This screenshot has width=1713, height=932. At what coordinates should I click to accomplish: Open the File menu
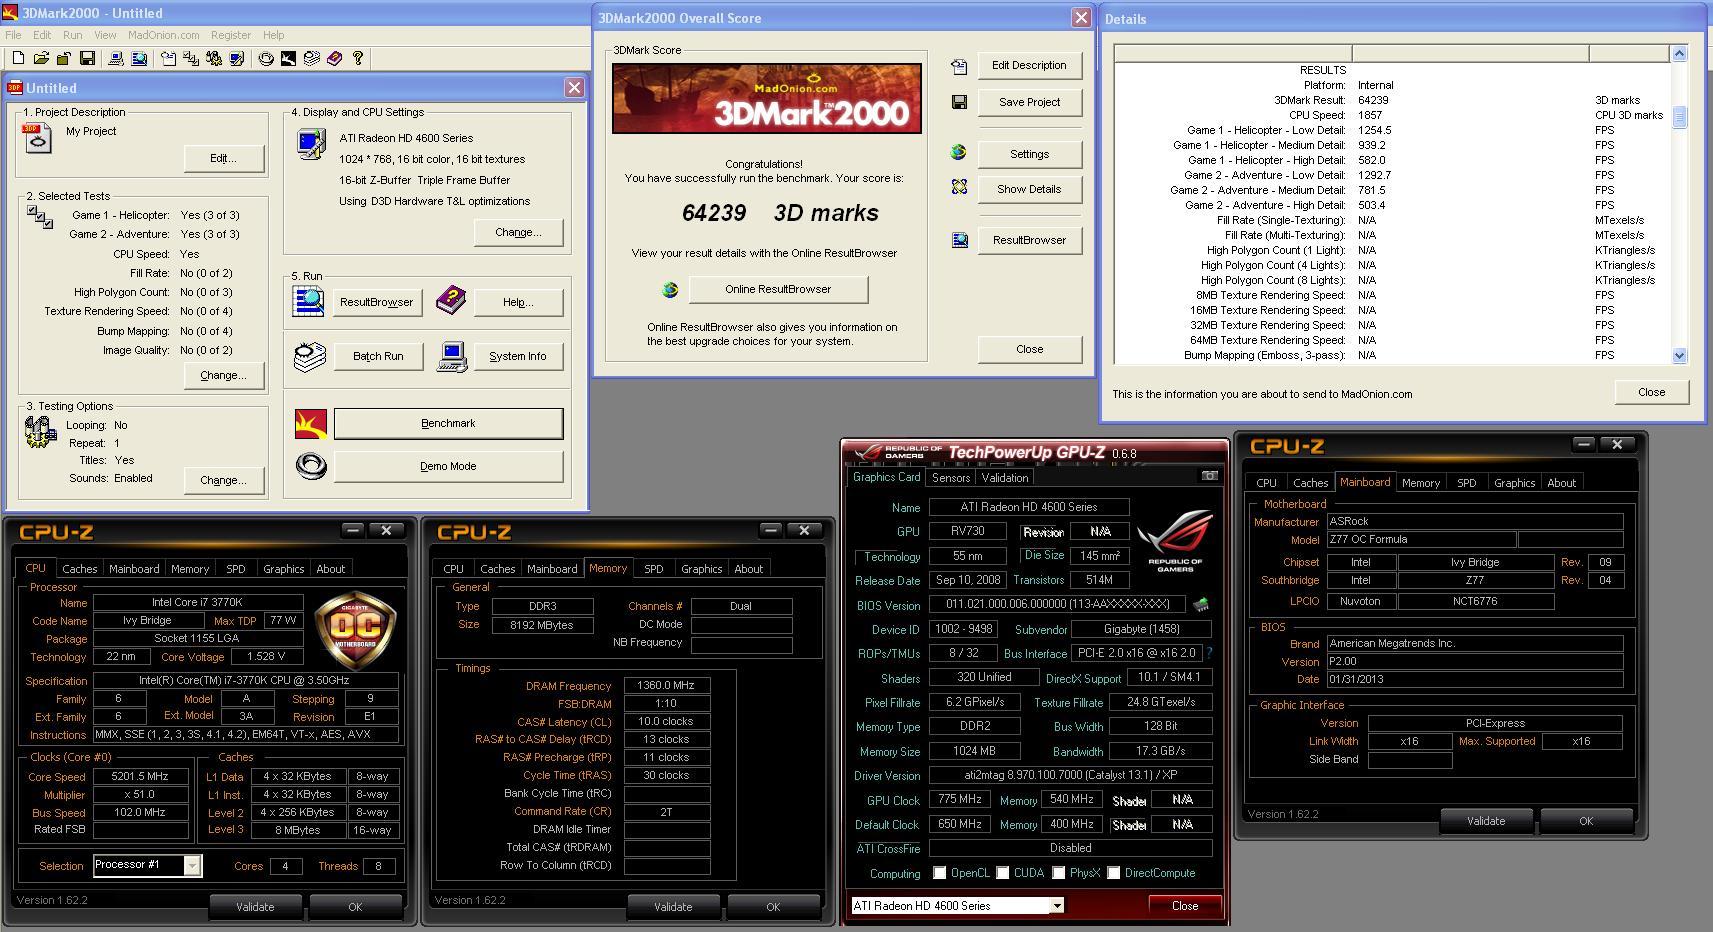pos(13,35)
